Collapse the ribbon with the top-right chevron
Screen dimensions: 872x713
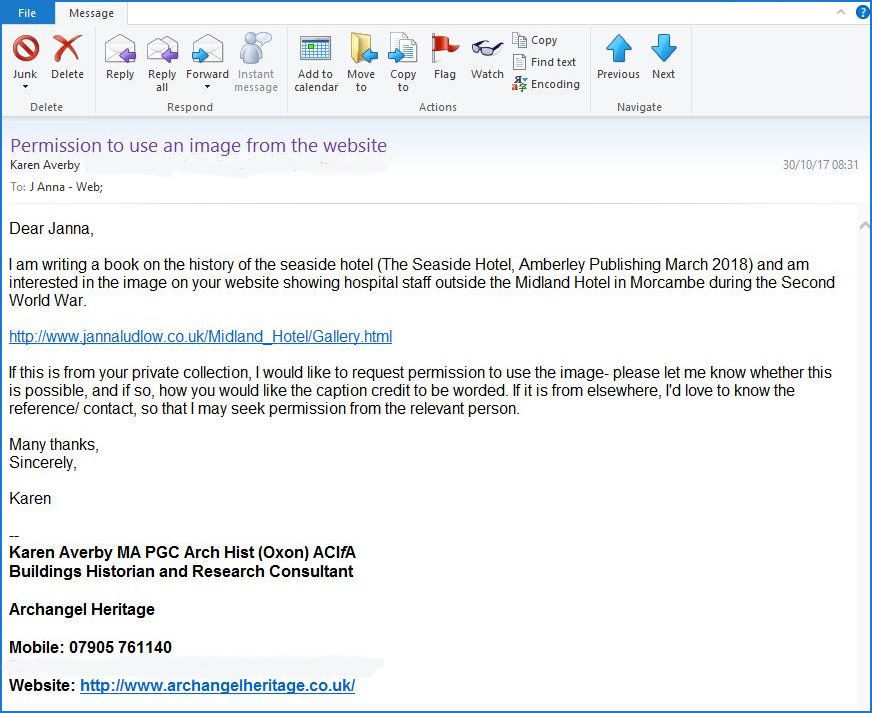841,12
